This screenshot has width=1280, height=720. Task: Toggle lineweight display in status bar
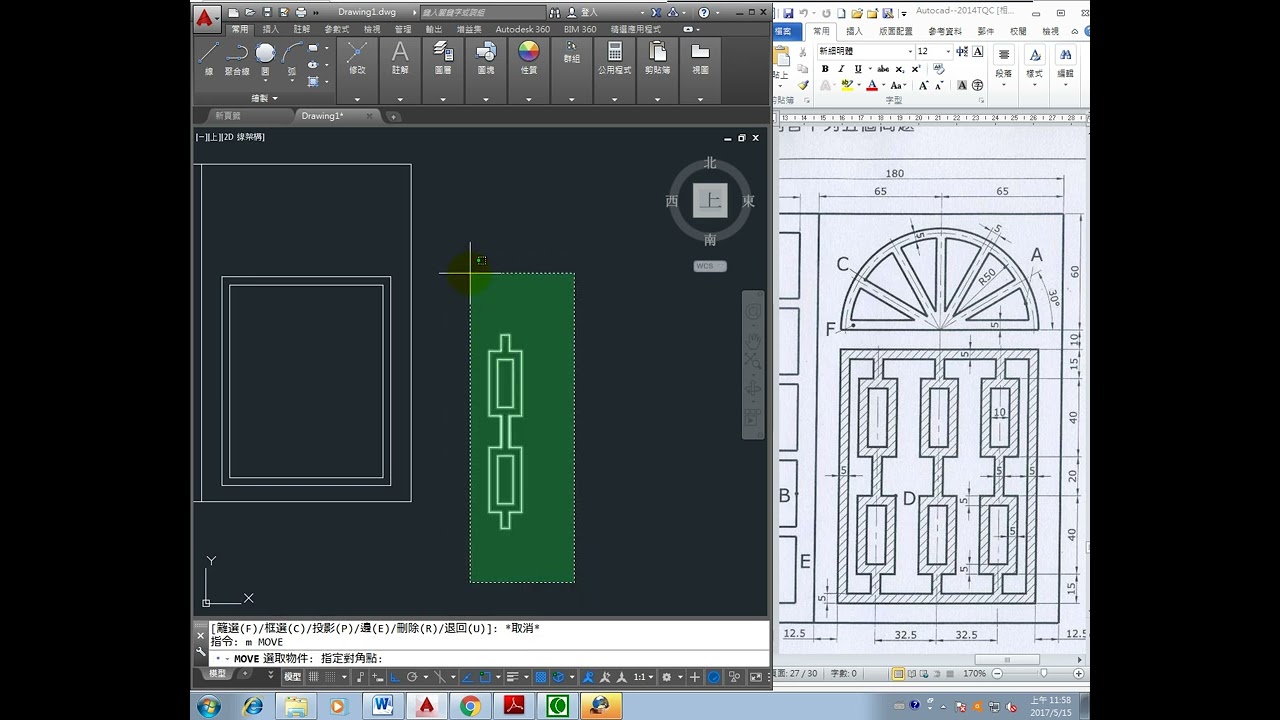(512, 677)
